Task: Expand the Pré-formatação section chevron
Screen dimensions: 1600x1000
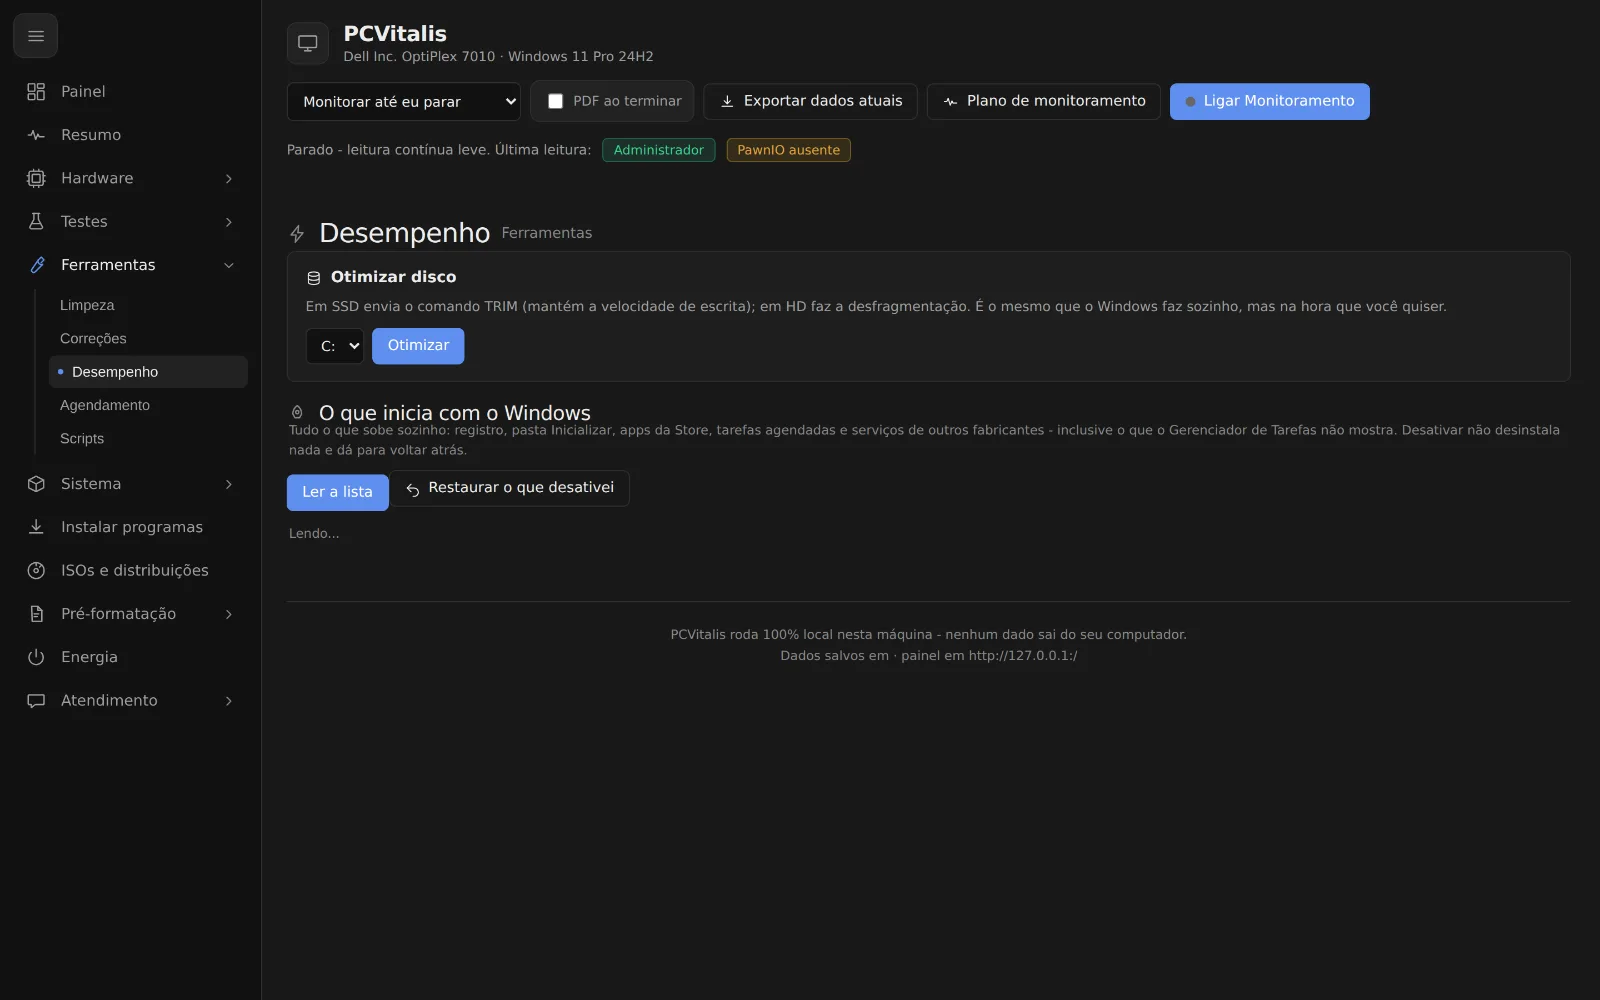Action: click(229, 614)
